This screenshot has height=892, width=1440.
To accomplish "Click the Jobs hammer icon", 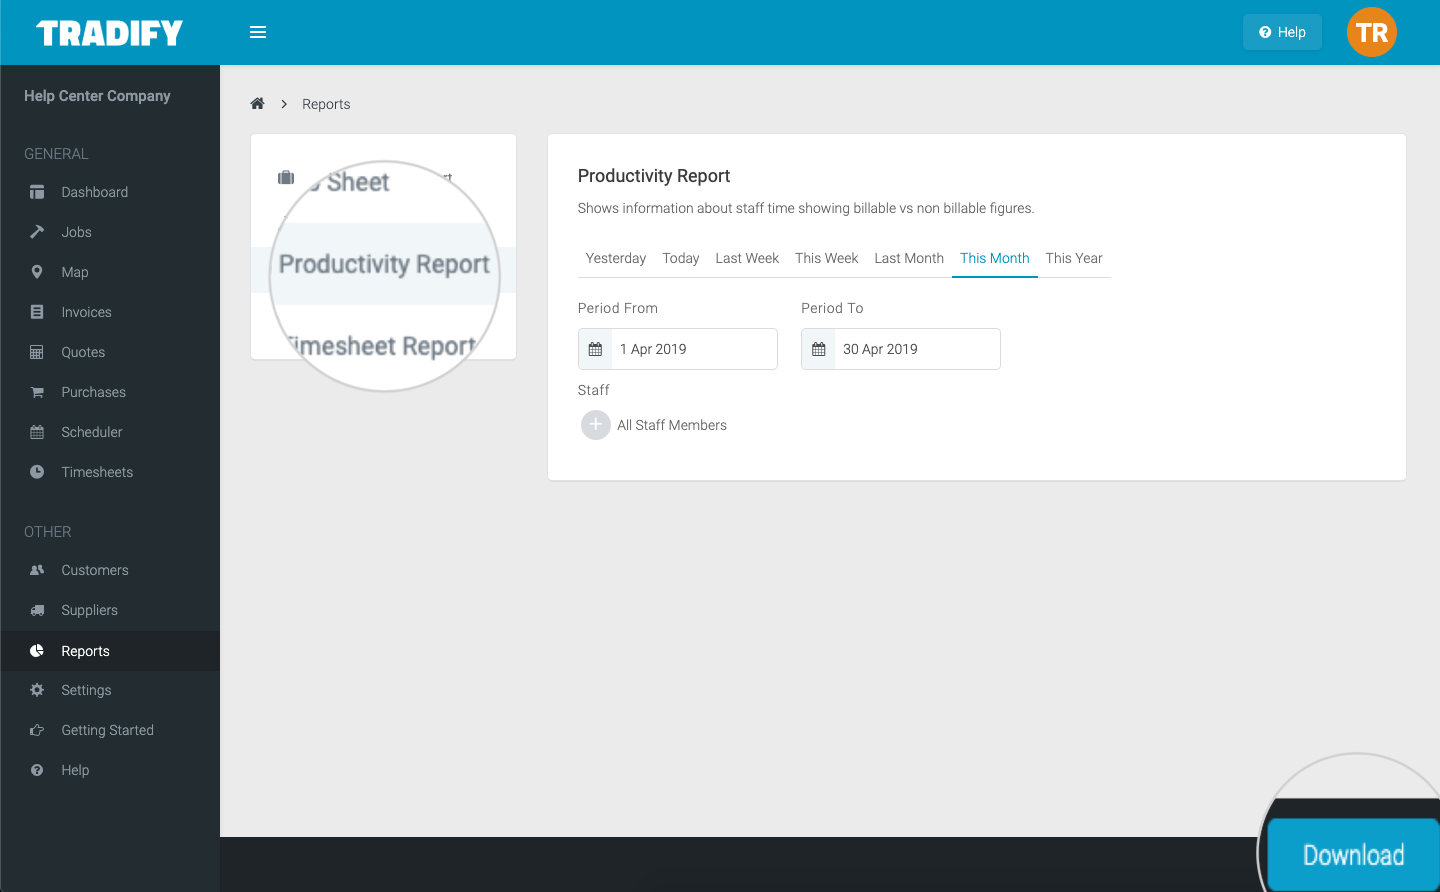I will (37, 232).
